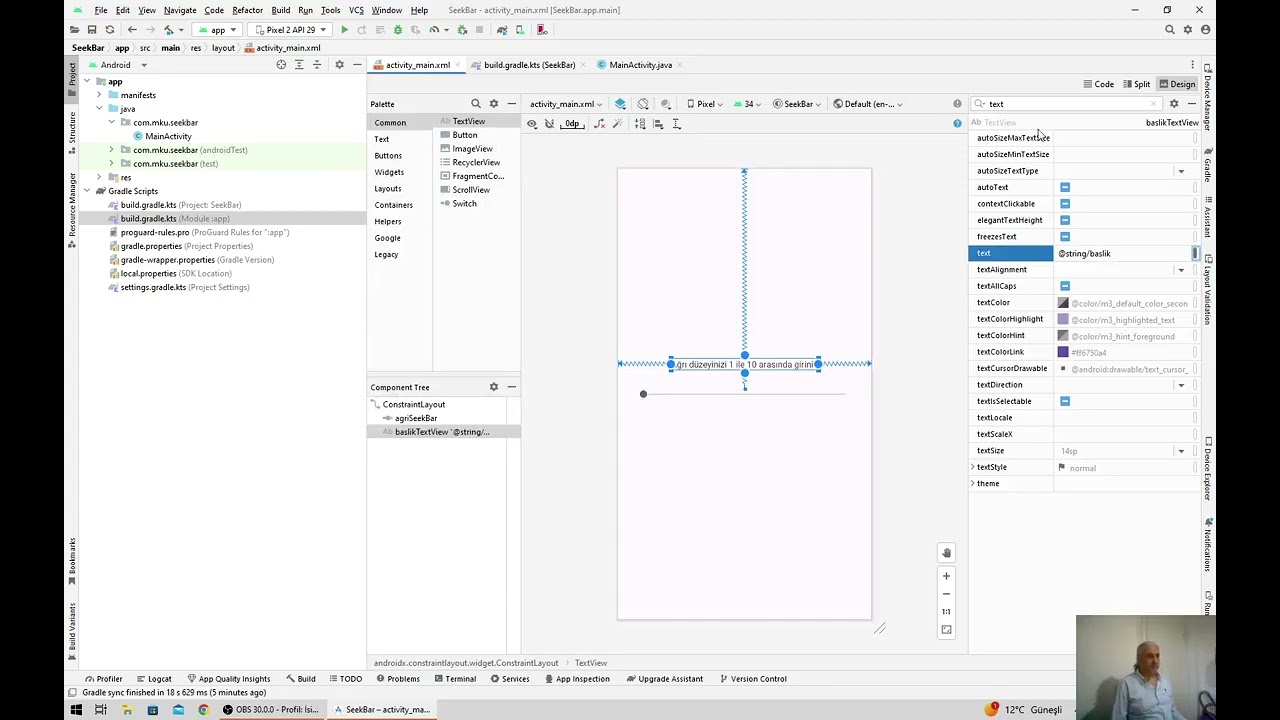The image size is (1280, 720).
Task: Open the Pixel 2 API 29 device dropdown
Action: (x=290, y=30)
